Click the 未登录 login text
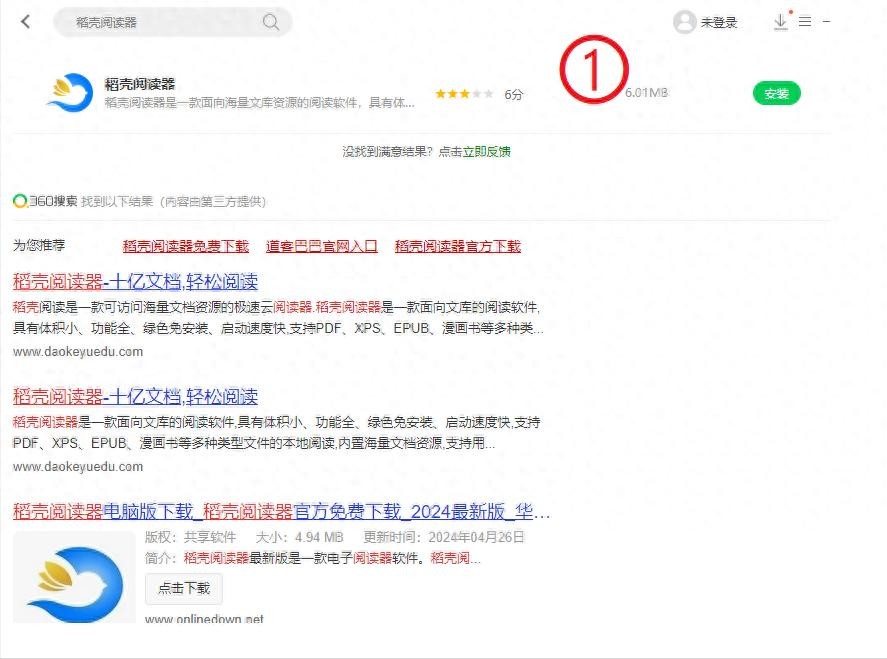This screenshot has width=887, height=659. [719, 22]
